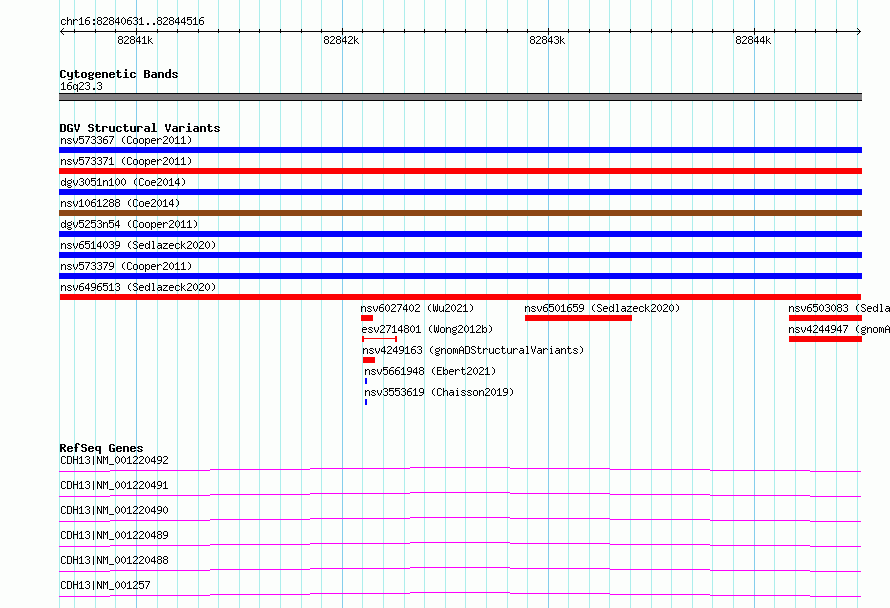Click the right arrow end of the ruler
Viewport: 890px width, 608px height.
[x=859, y=32]
